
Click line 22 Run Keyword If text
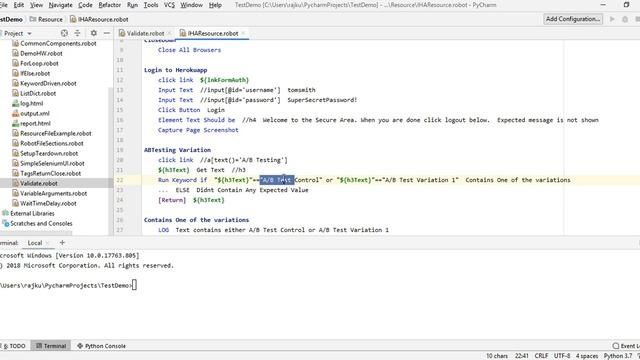182,180
